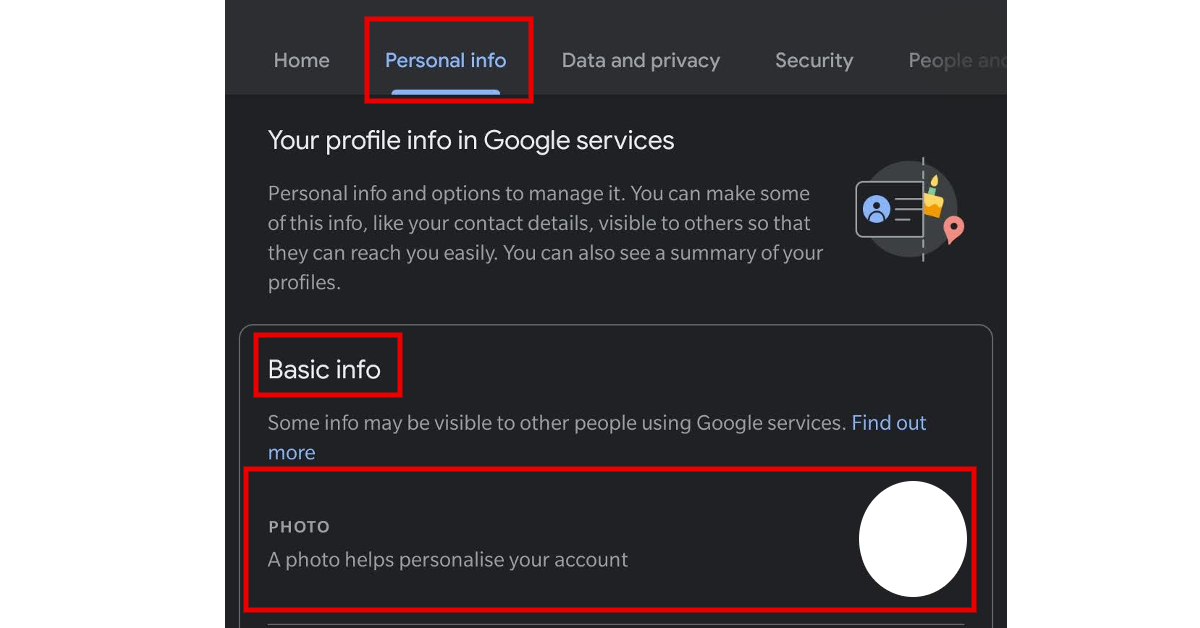Click the highlighted Basic info heading

click(324, 368)
